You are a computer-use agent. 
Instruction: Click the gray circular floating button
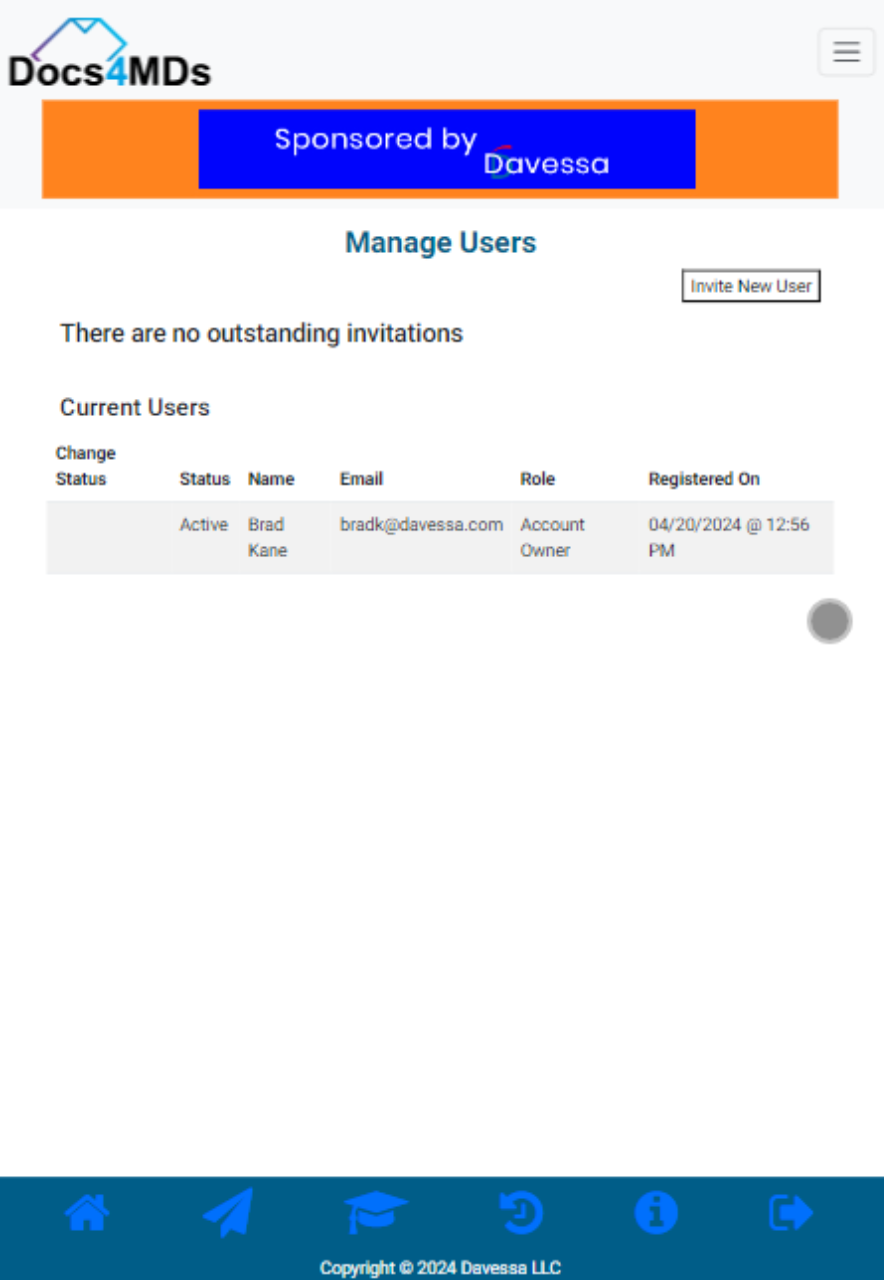click(829, 621)
